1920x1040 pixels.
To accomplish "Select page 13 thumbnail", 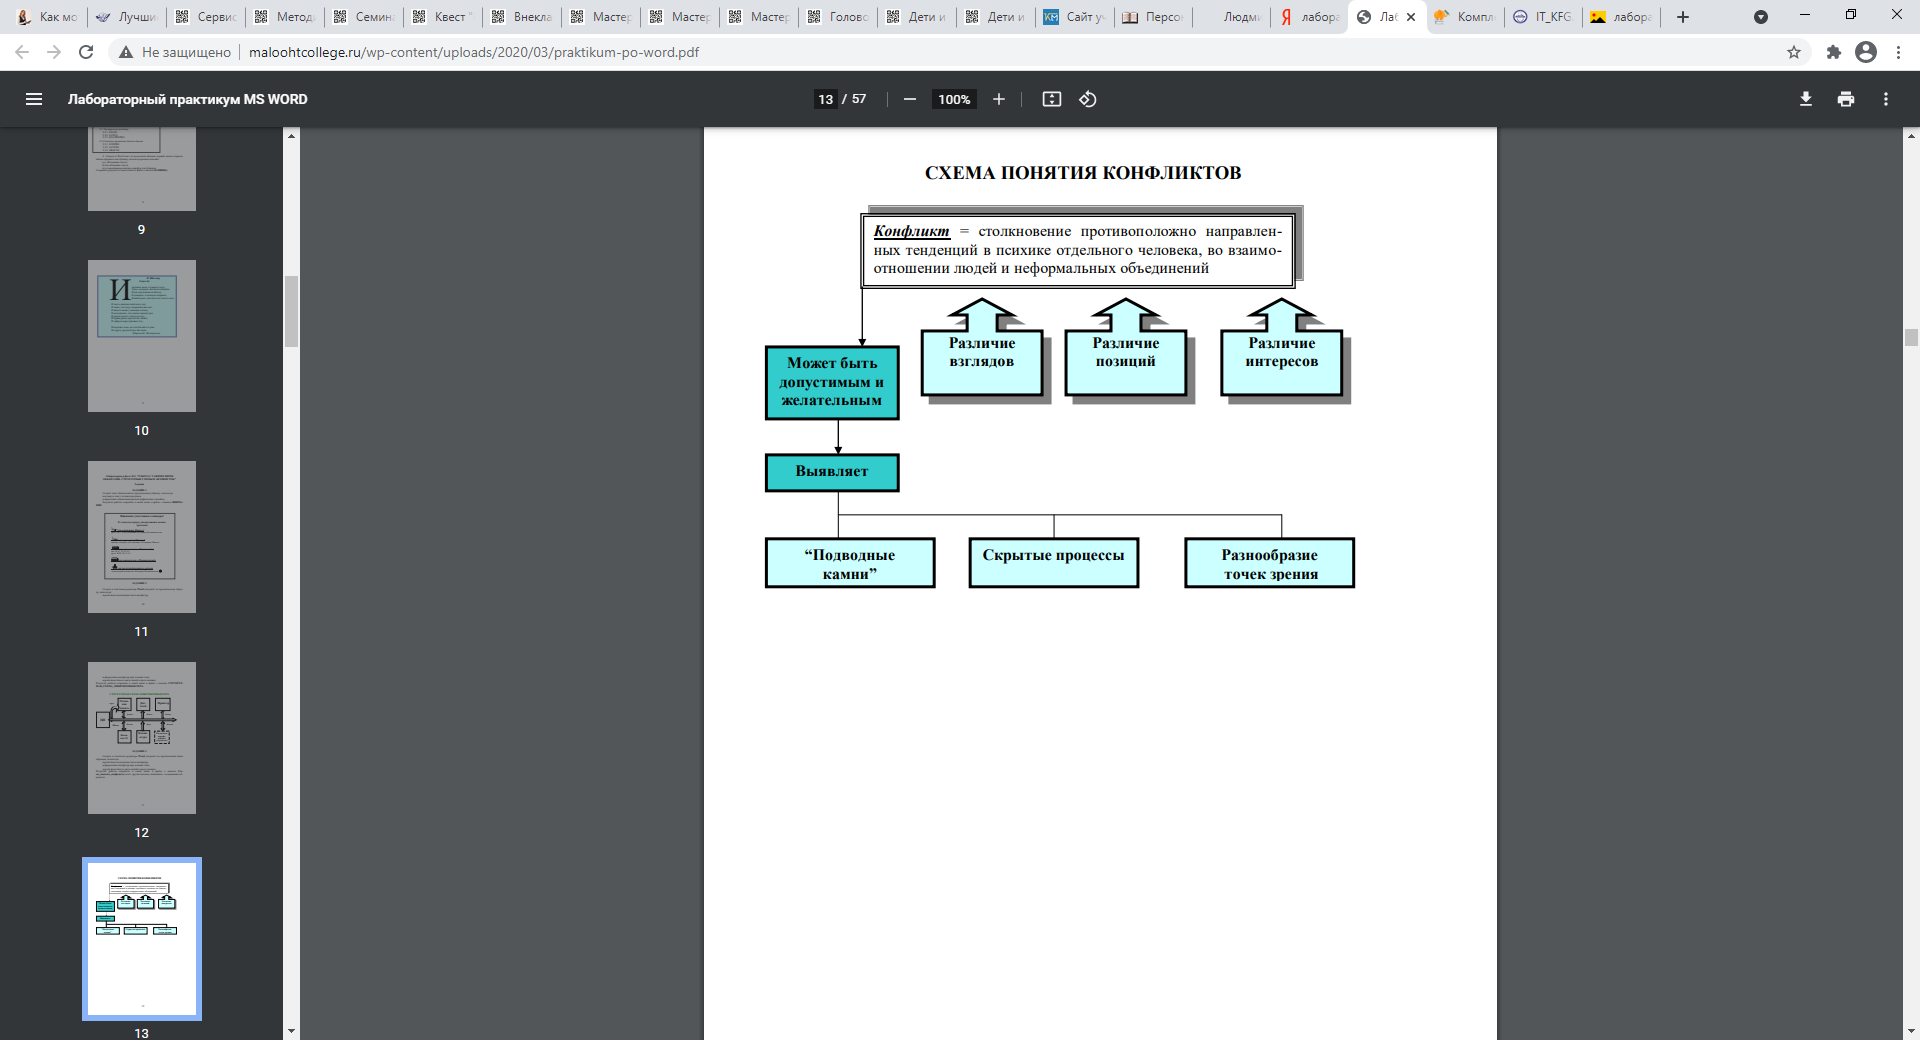I will tap(142, 939).
